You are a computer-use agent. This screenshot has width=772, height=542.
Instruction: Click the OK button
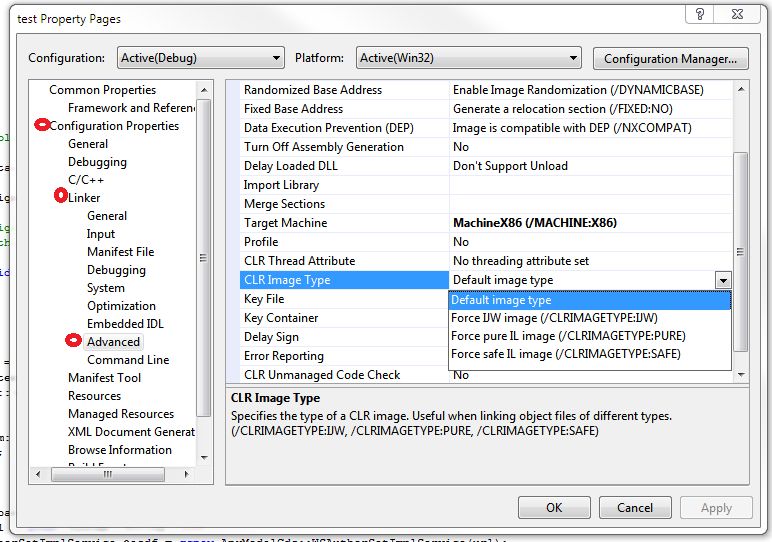click(x=554, y=508)
